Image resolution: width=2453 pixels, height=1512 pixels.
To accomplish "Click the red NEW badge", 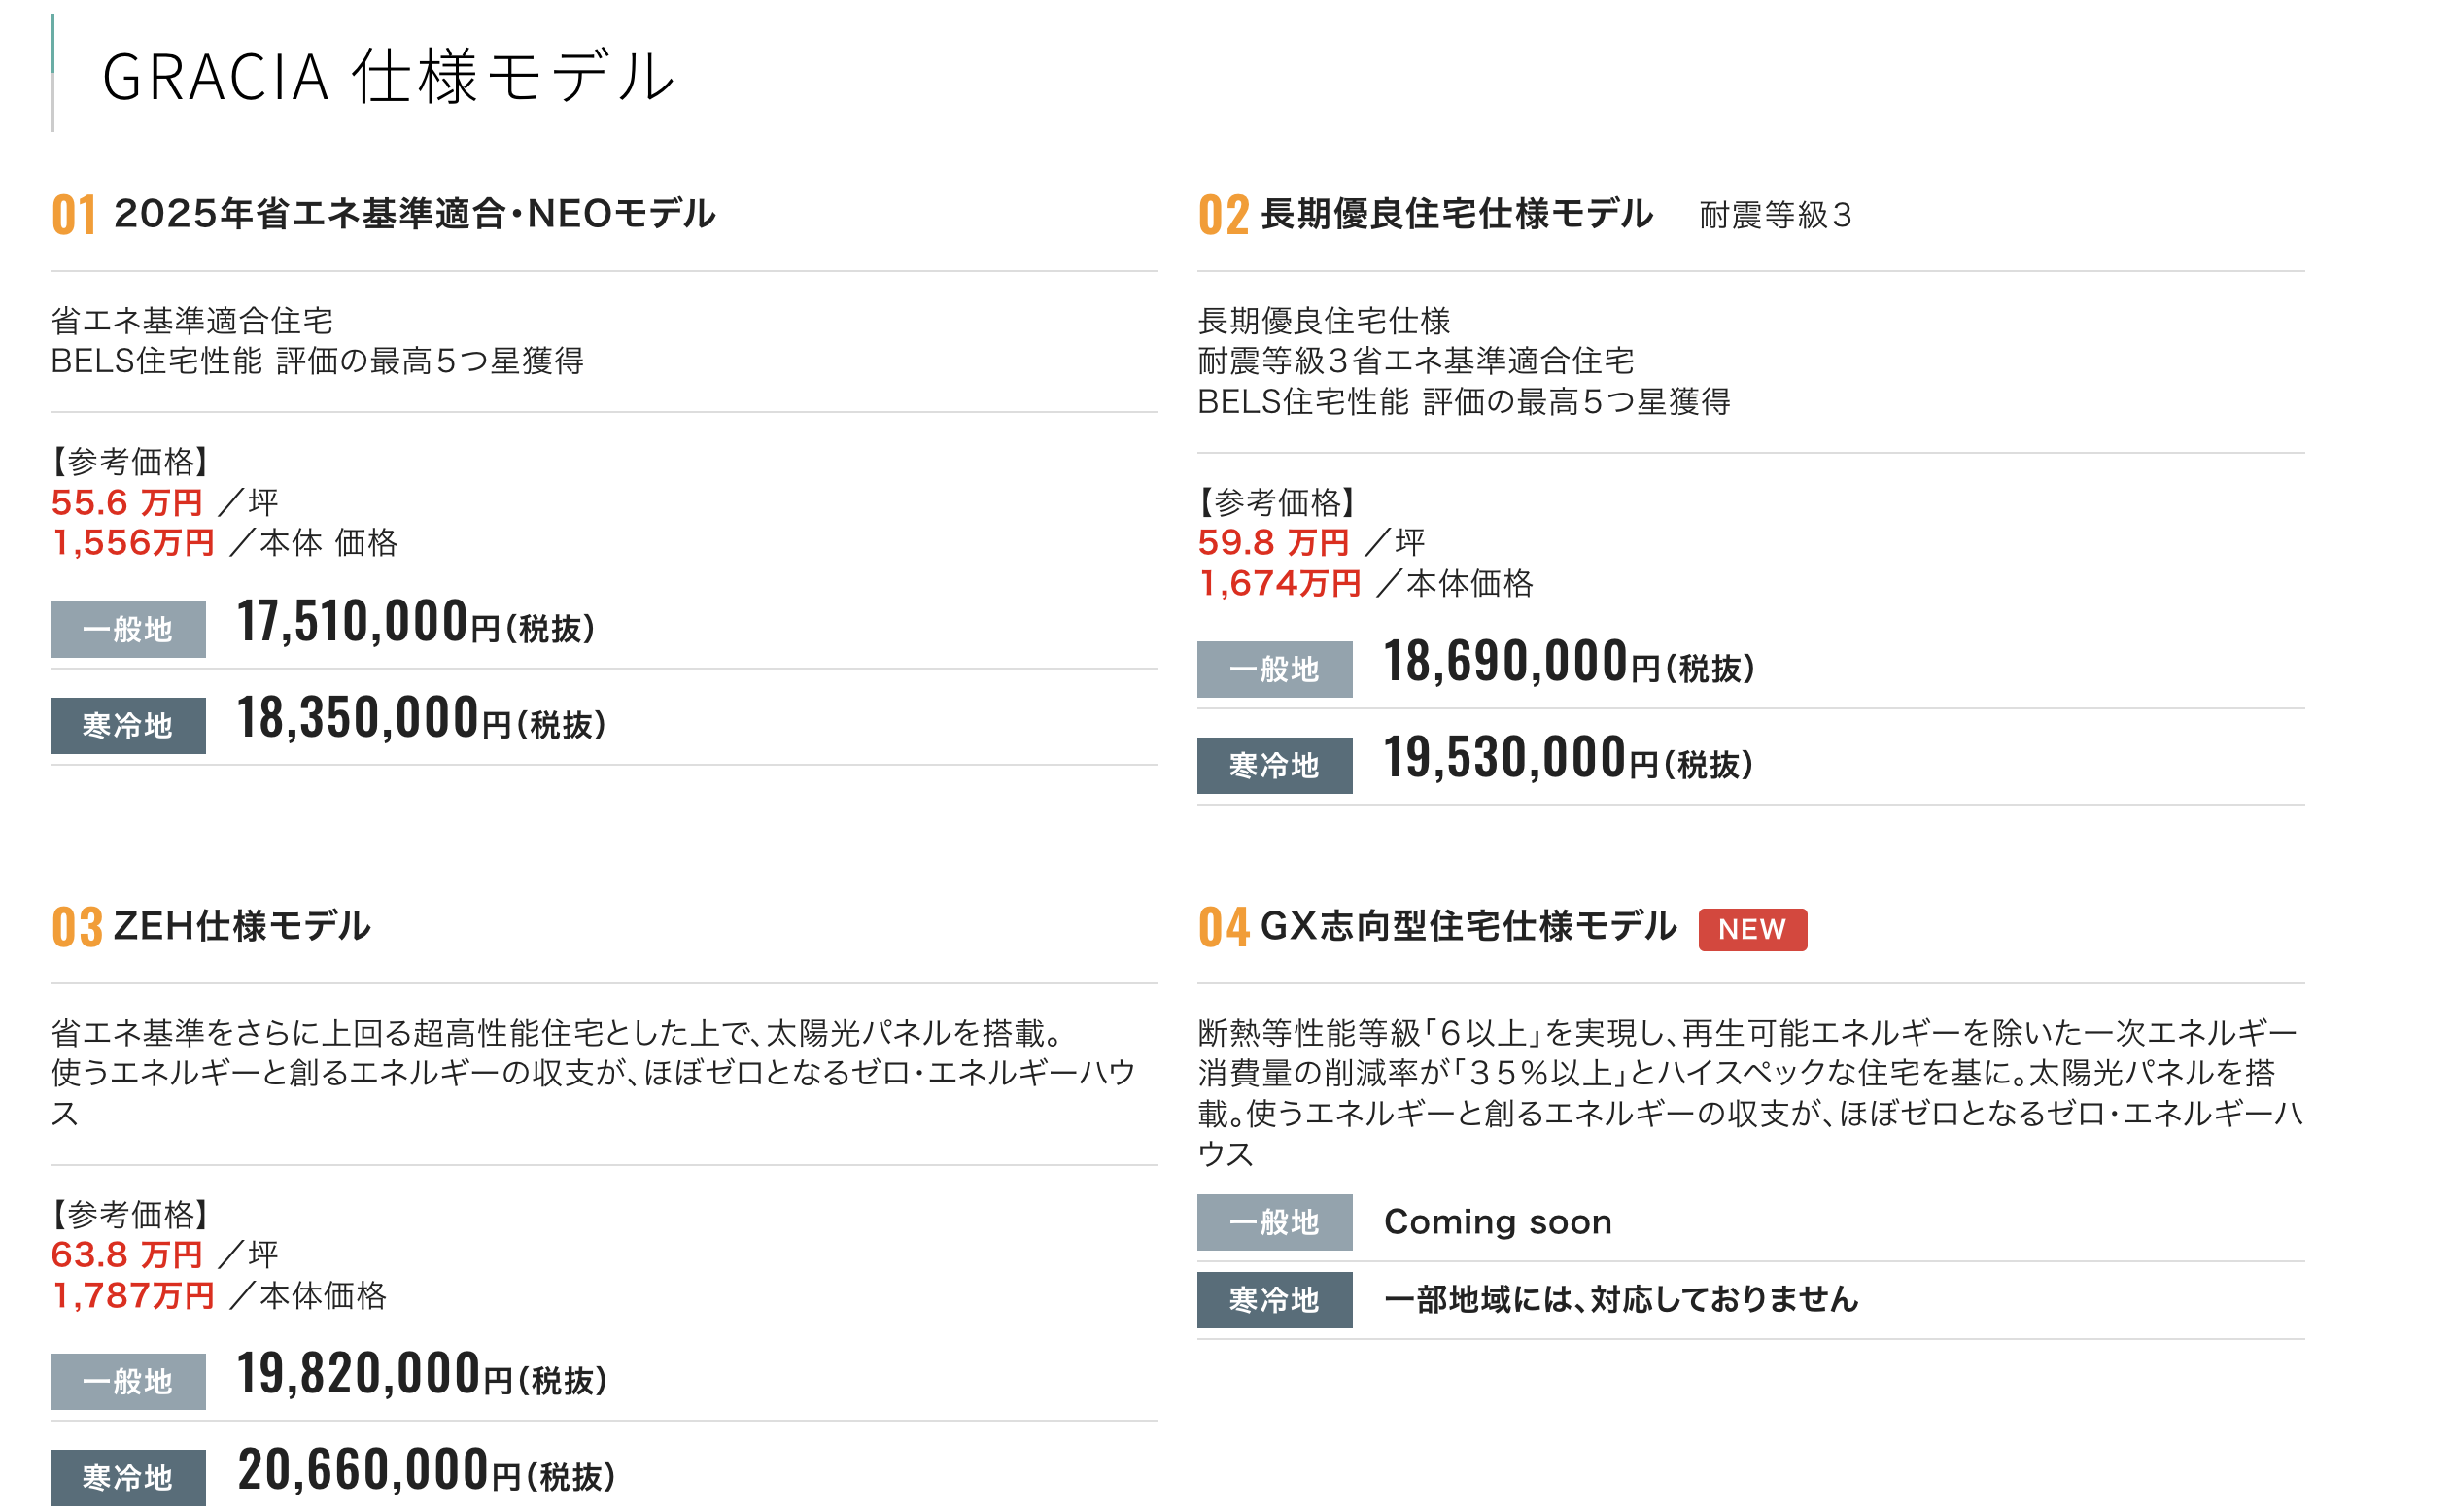I will pyautogui.click(x=1752, y=929).
